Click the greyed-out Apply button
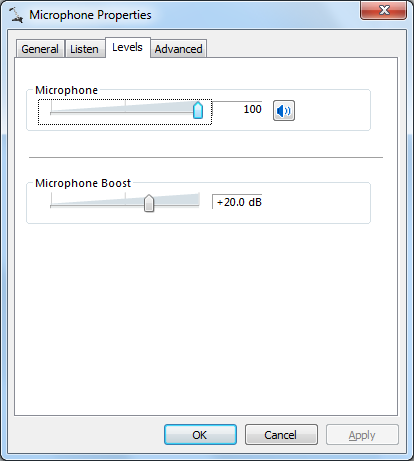The image size is (414, 461). click(362, 435)
